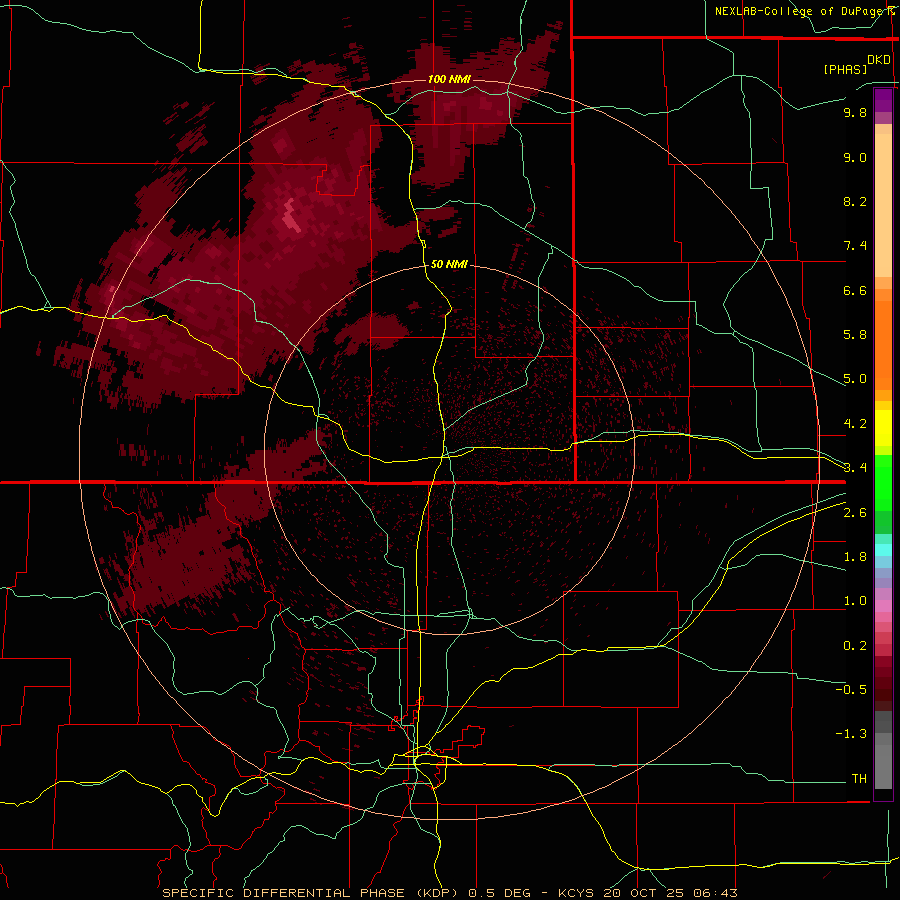The width and height of the screenshot is (900, 900).
Task: Click the -1.3 value on the color scale
Action: pyautogui.click(x=851, y=734)
